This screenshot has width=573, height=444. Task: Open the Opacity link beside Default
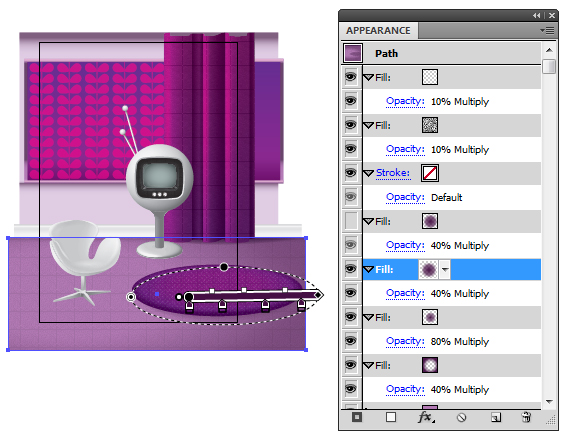point(405,197)
